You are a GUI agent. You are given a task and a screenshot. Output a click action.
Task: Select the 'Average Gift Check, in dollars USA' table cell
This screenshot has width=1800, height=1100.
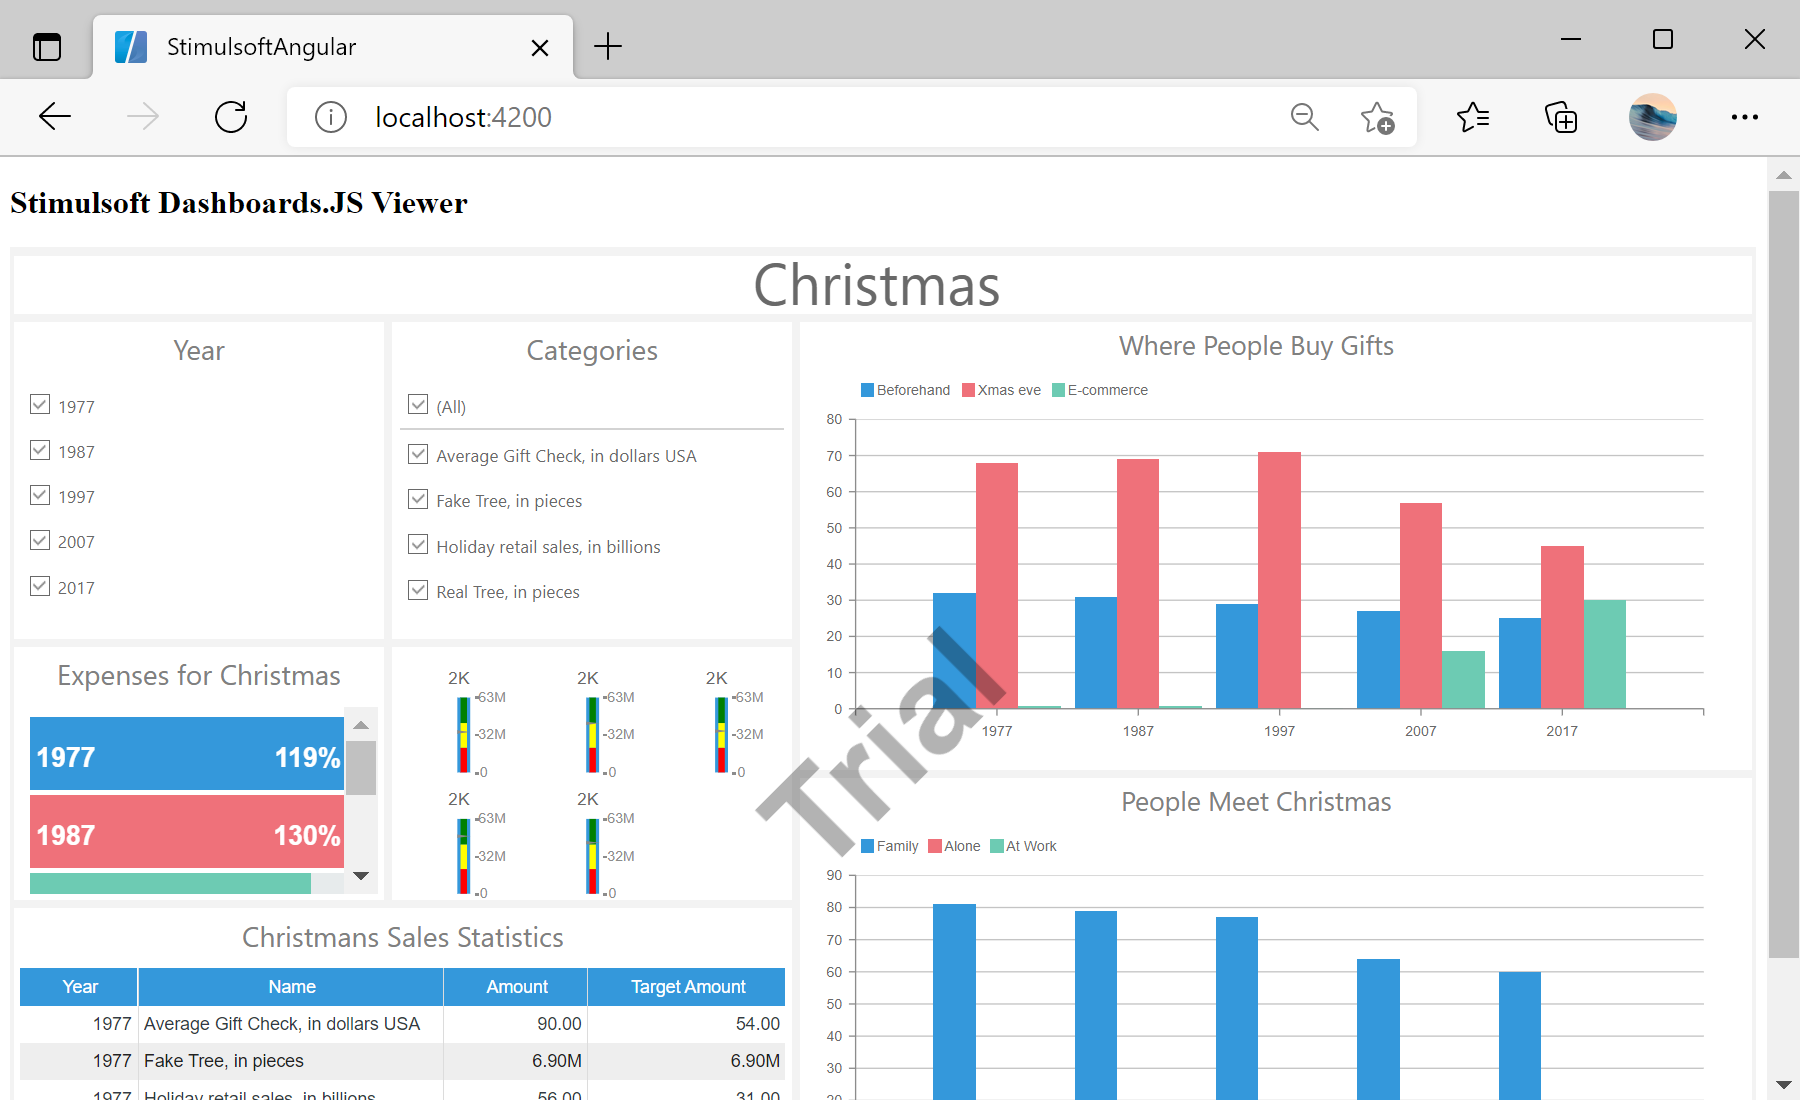291,1024
